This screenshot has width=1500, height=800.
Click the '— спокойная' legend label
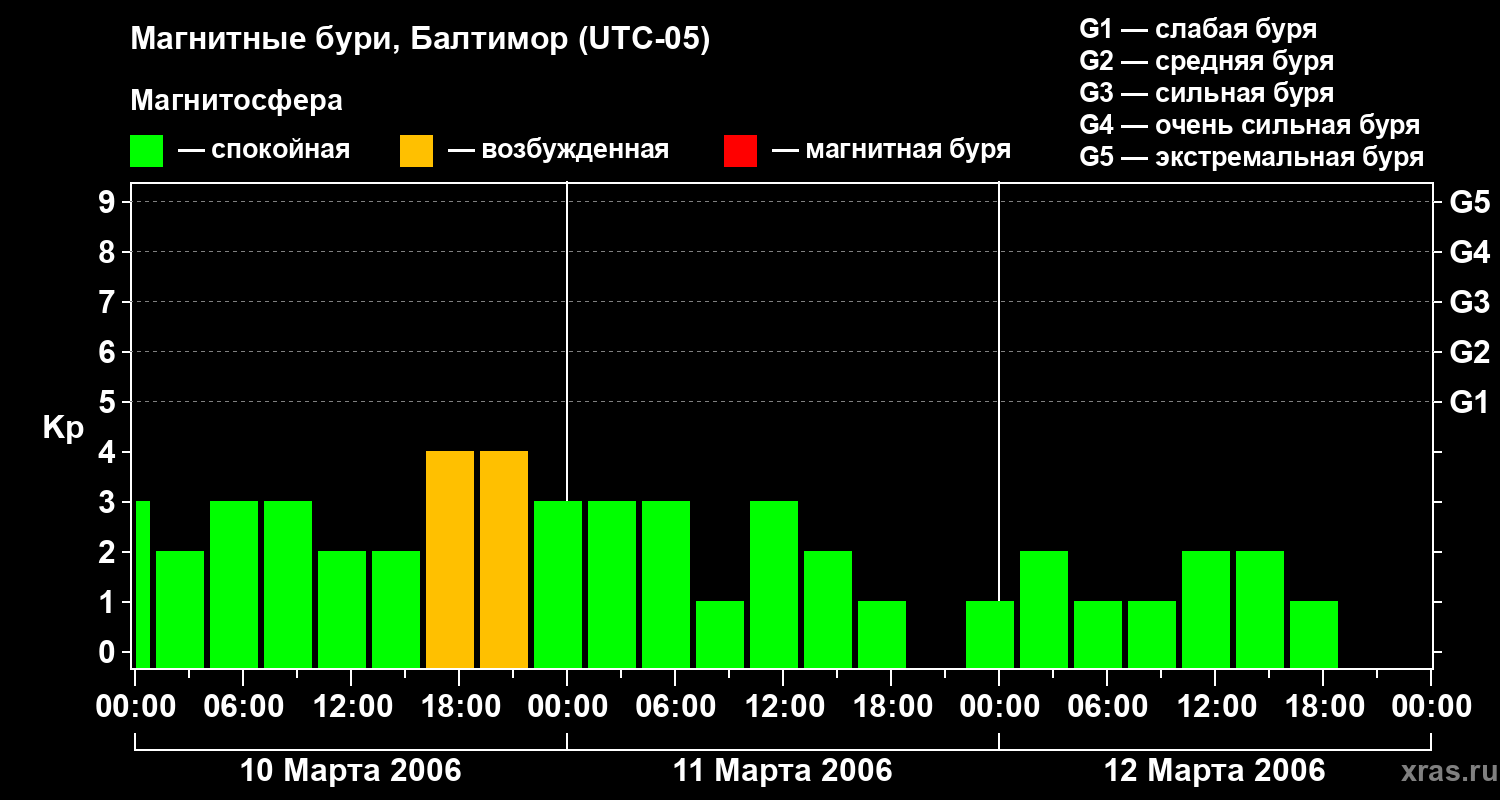[x=264, y=150]
